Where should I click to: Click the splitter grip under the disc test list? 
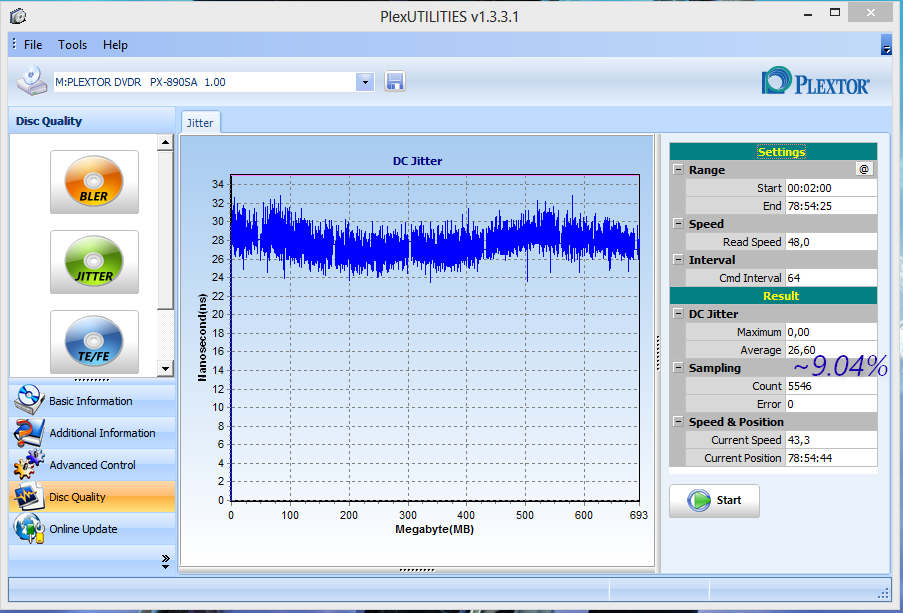coord(92,380)
